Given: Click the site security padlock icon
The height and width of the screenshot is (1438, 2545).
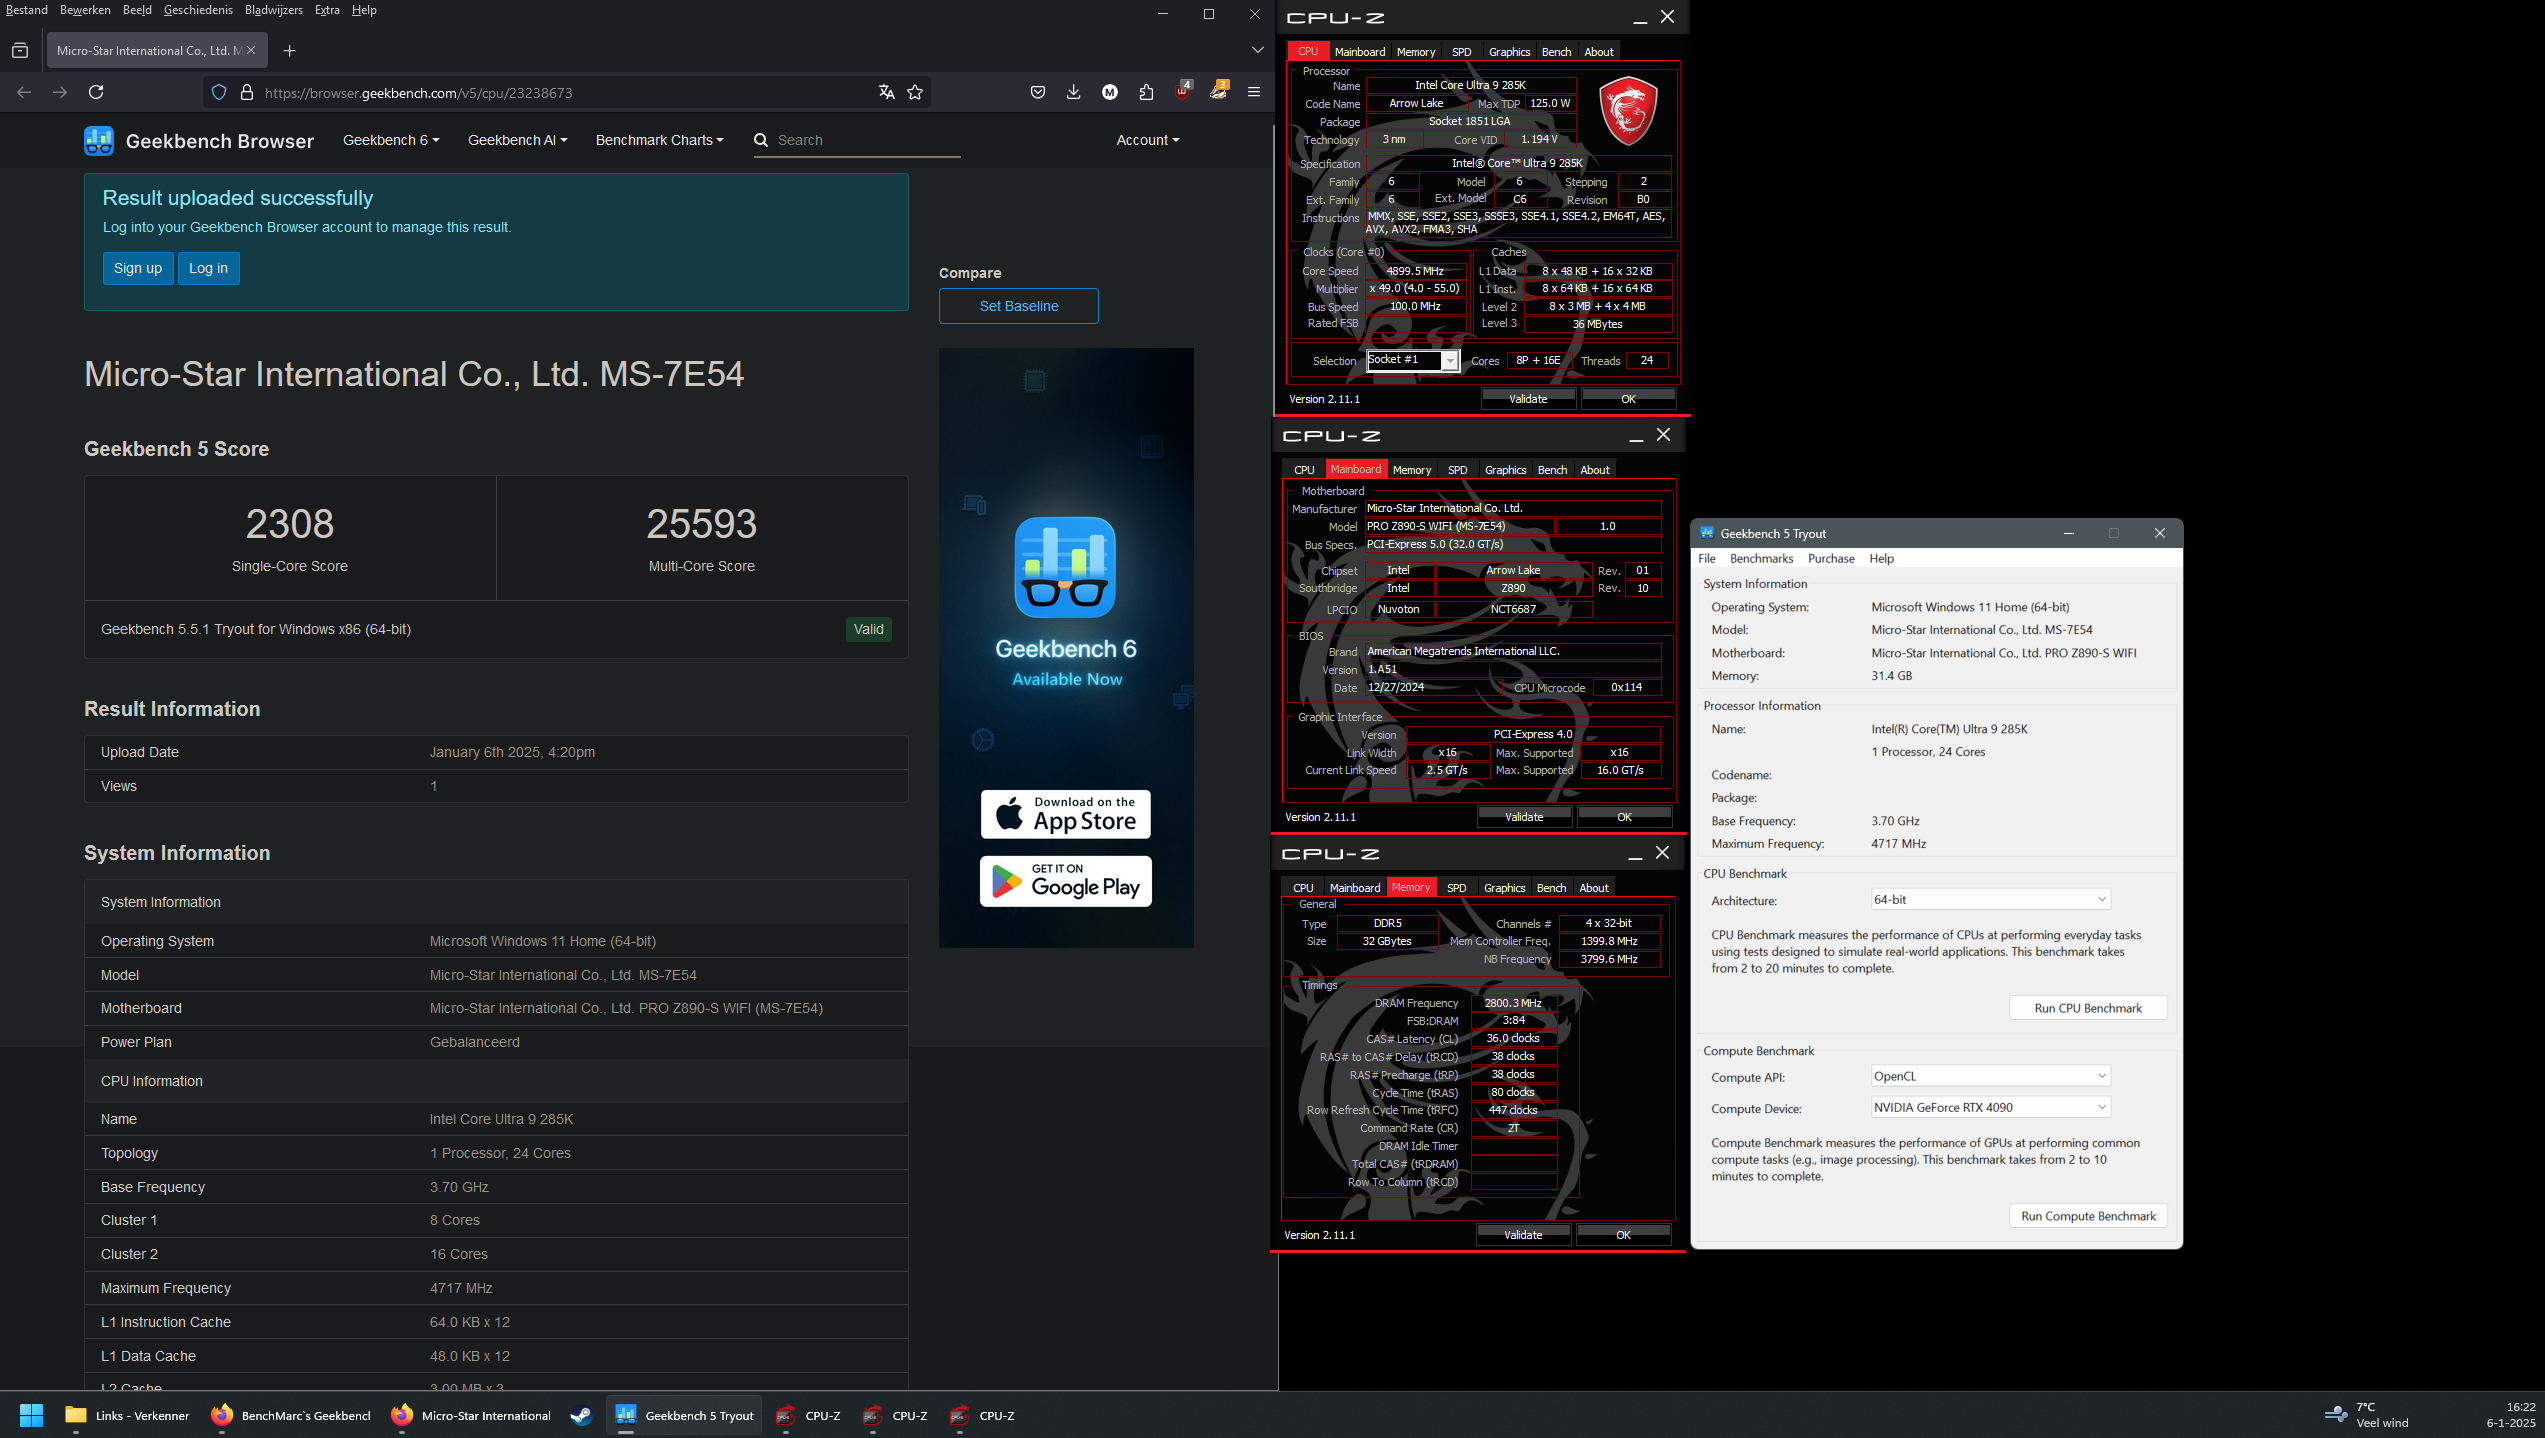Looking at the screenshot, I should (247, 92).
